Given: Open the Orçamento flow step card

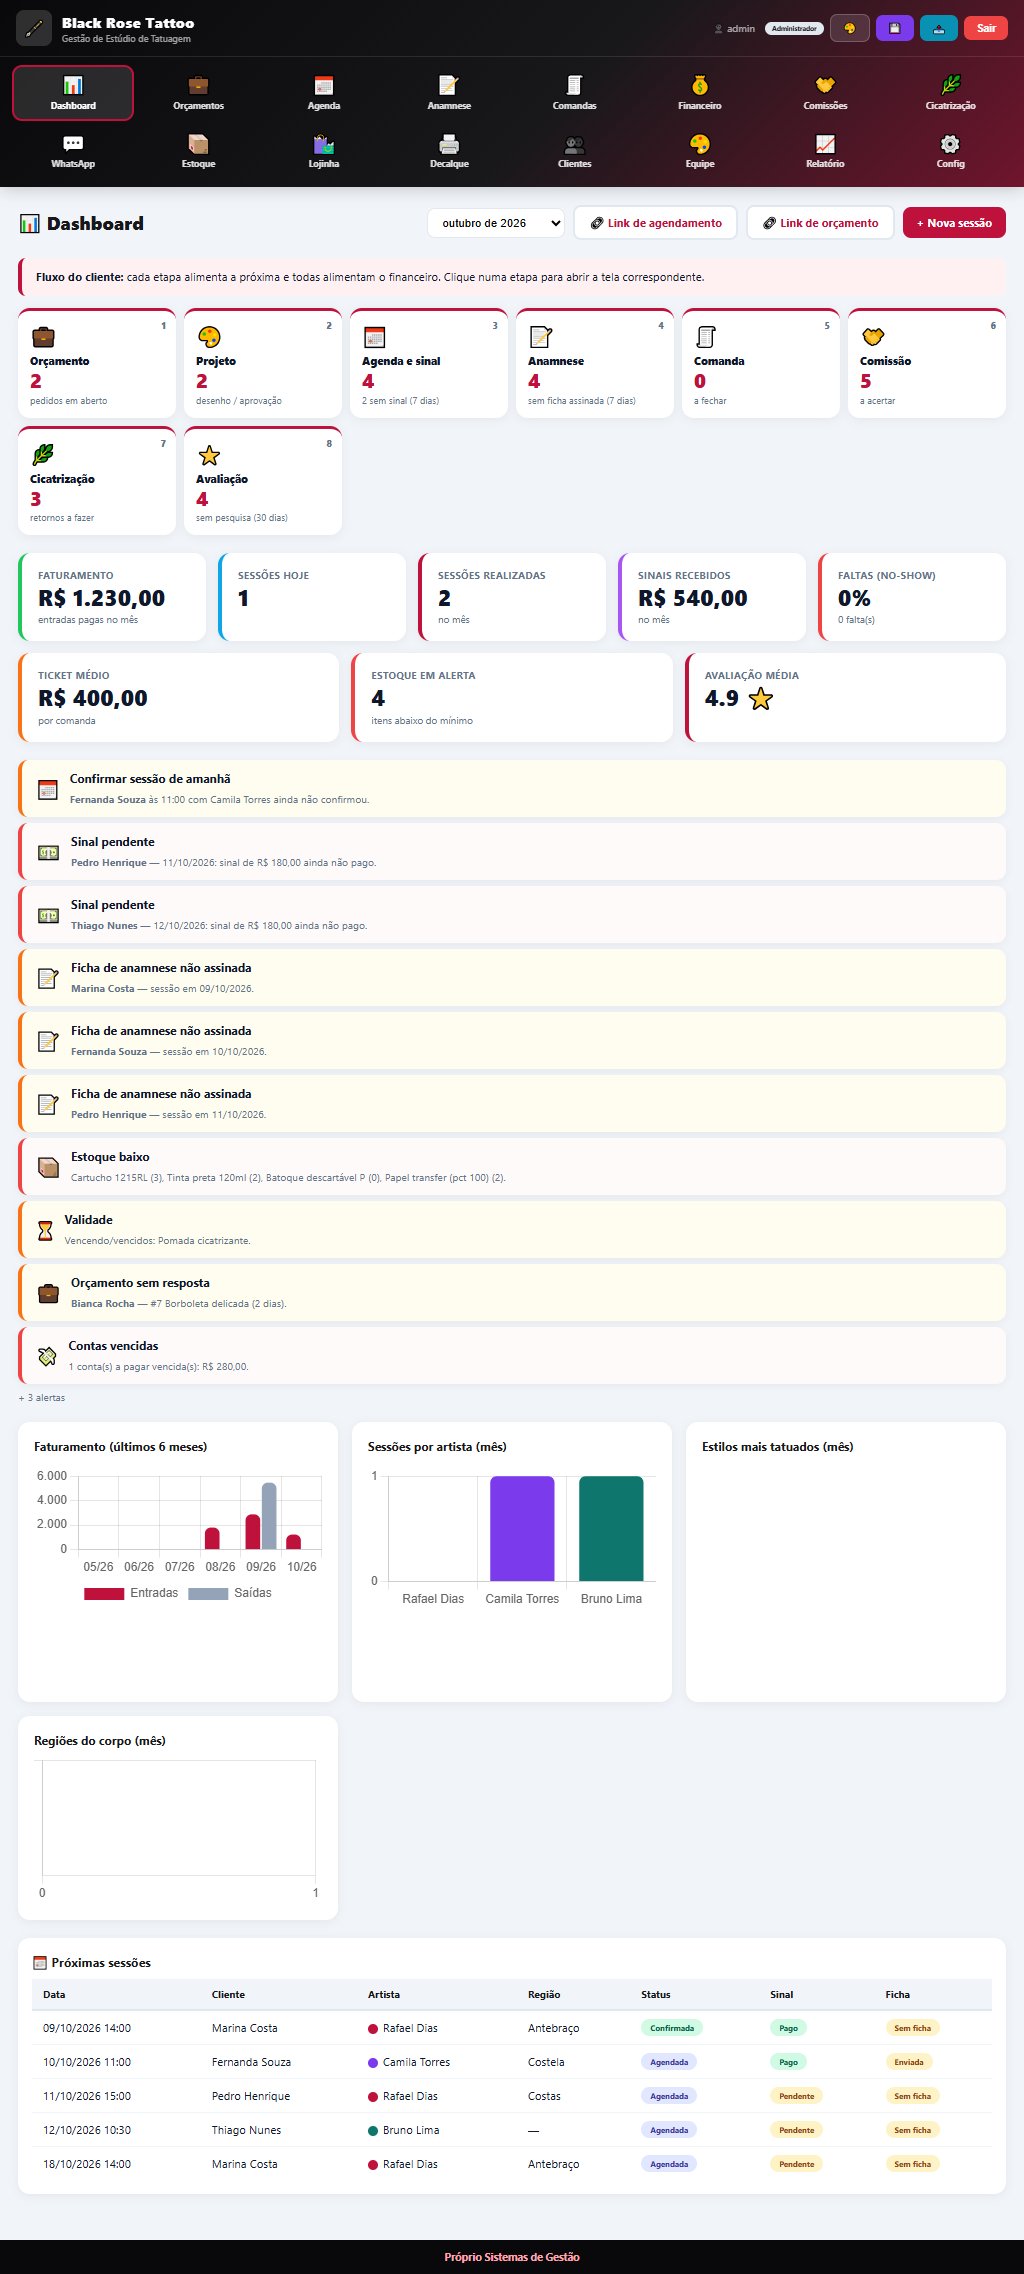Looking at the screenshot, I should pos(97,363).
